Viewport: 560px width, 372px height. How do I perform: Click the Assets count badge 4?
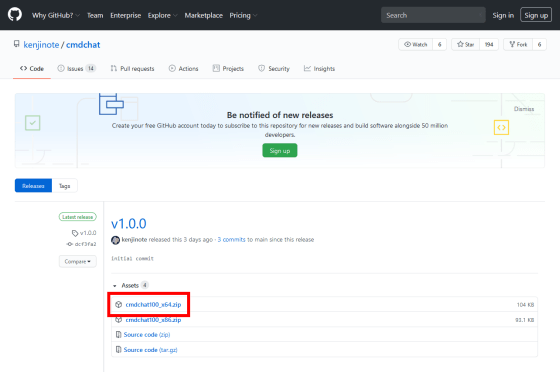pyautogui.click(x=145, y=285)
